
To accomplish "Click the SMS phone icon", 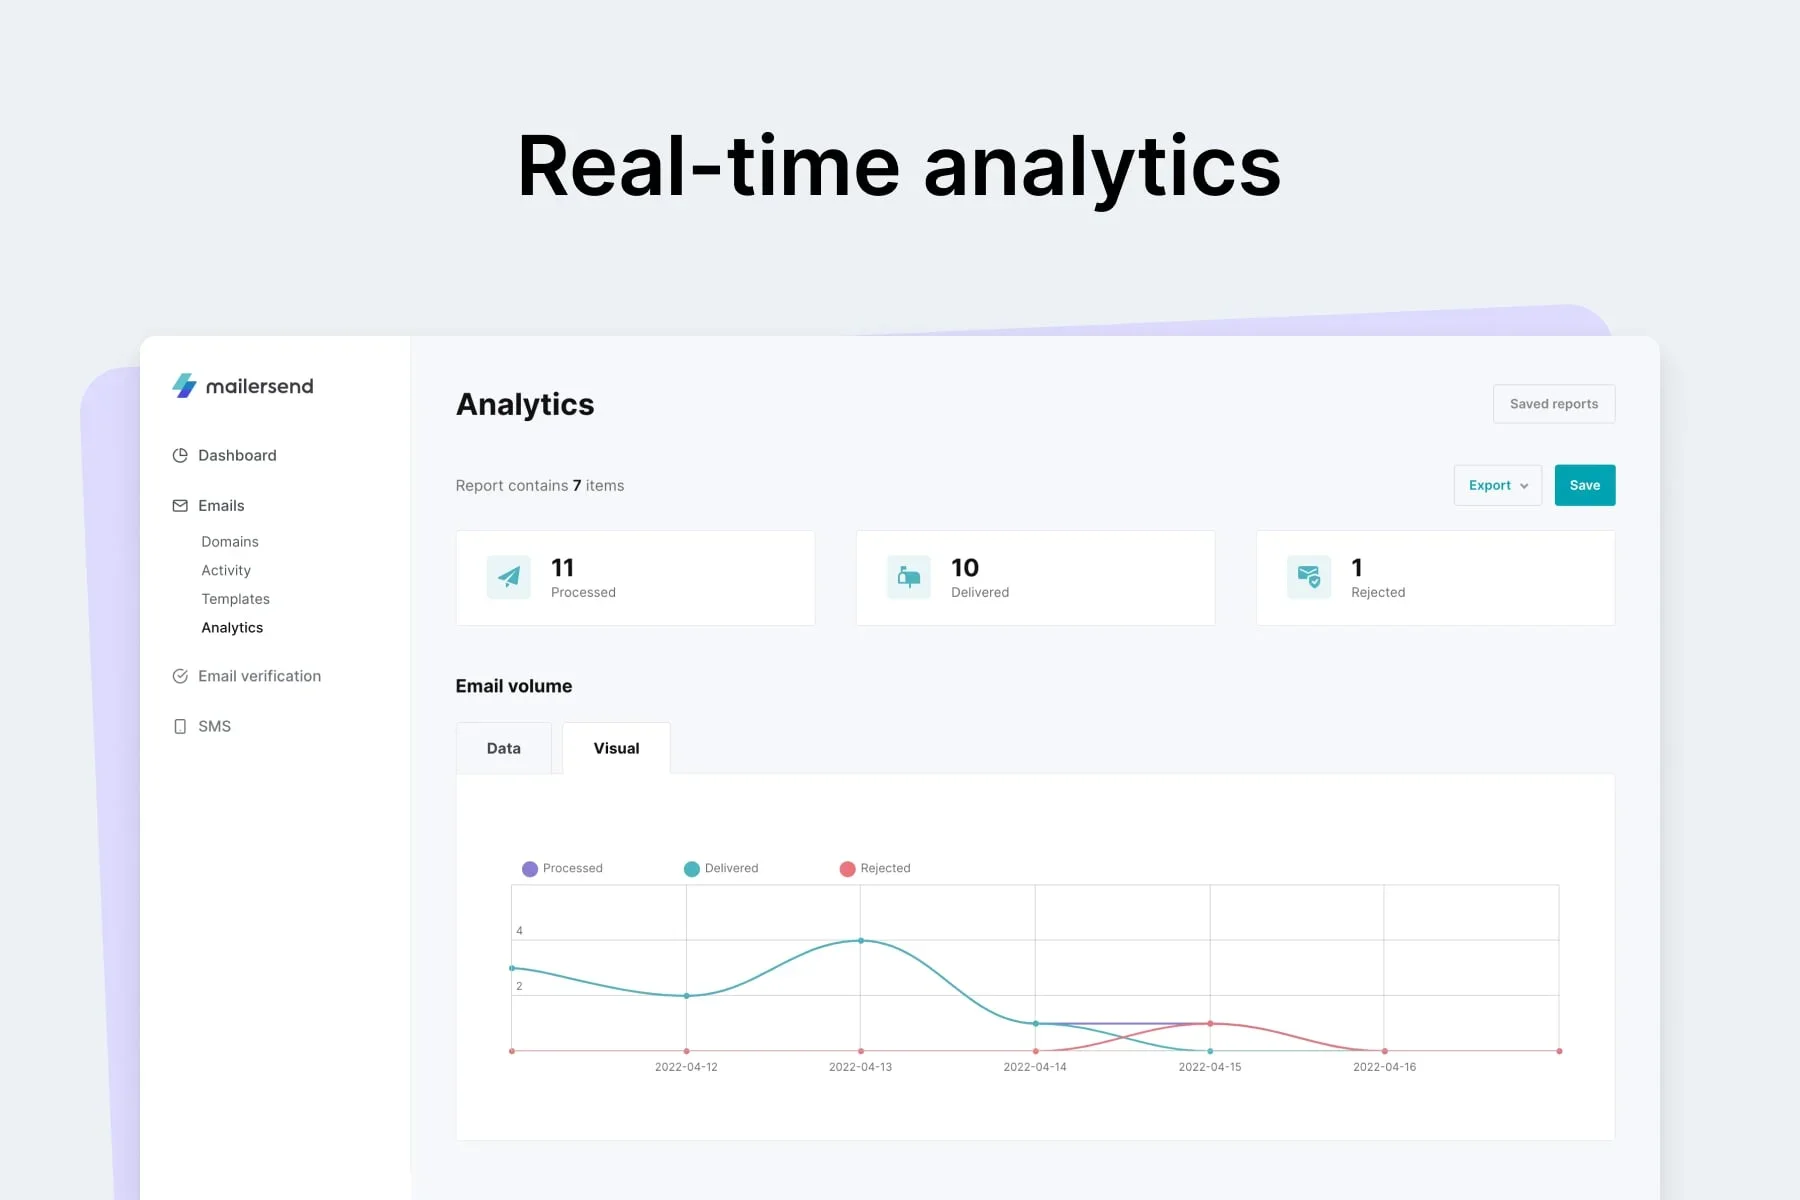I will pyautogui.click(x=180, y=726).
